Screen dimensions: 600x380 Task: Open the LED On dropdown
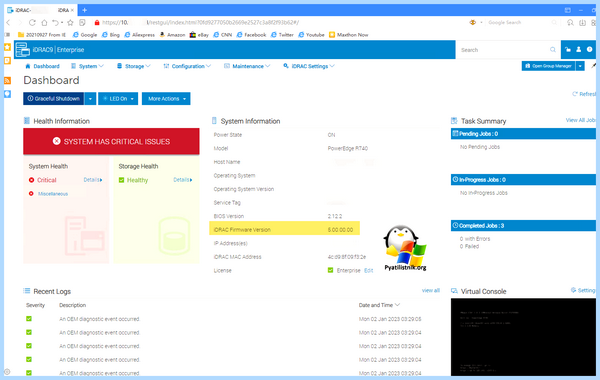118,99
